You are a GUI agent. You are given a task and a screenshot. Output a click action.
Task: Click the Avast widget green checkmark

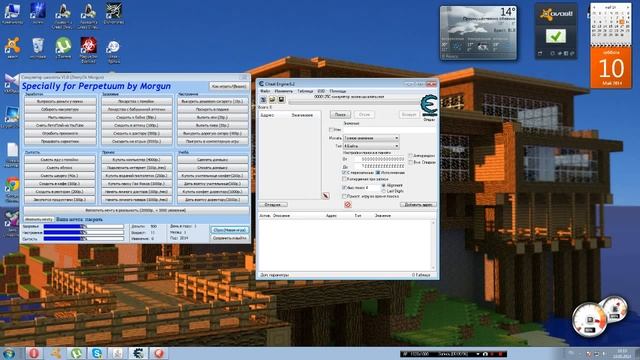pos(556,36)
